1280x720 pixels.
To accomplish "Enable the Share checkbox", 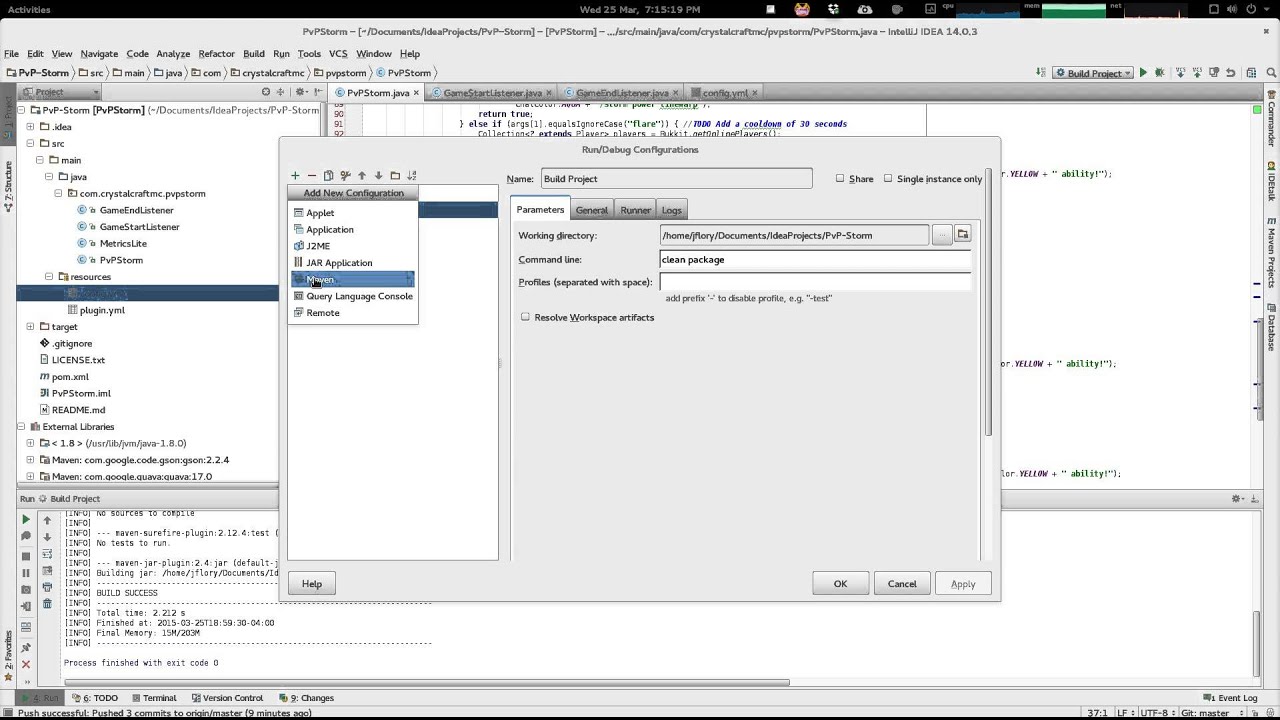I will click(x=840, y=179).
